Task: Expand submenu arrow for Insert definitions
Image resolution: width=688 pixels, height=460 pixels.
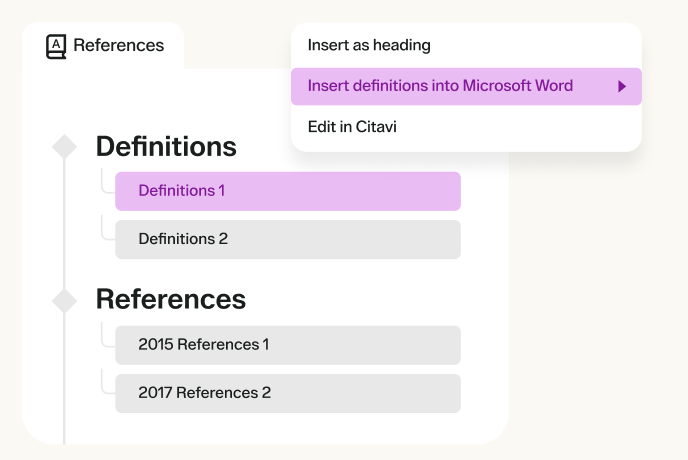Action: tap(622, 87)
